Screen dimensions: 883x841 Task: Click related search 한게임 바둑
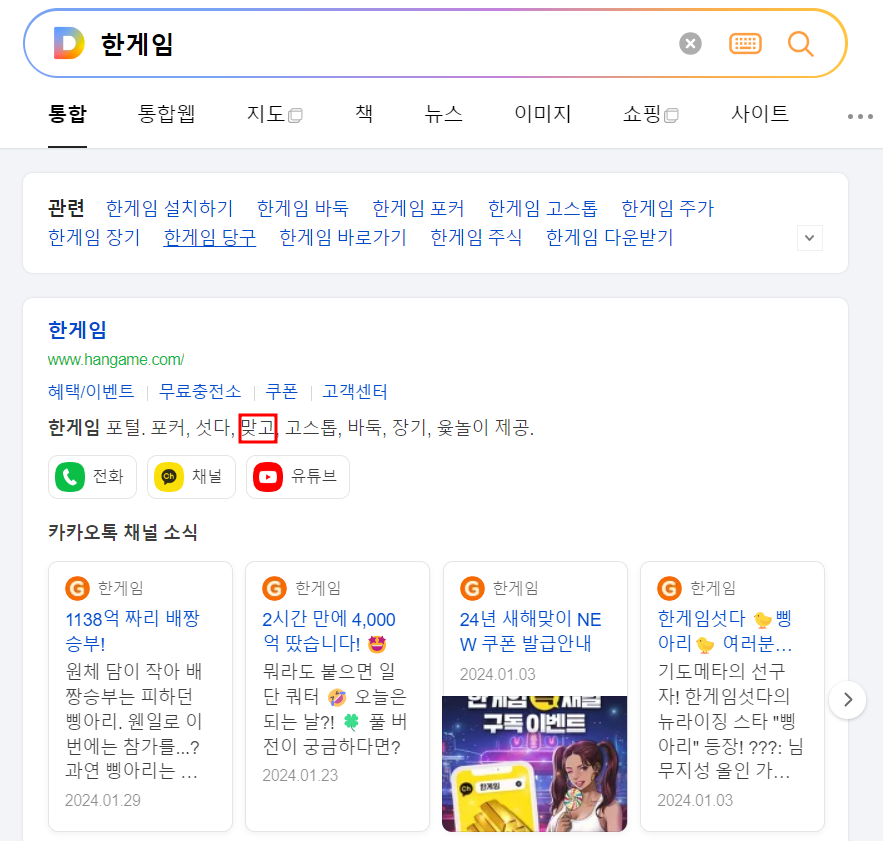pyautogui.click(x=302, y=208)
